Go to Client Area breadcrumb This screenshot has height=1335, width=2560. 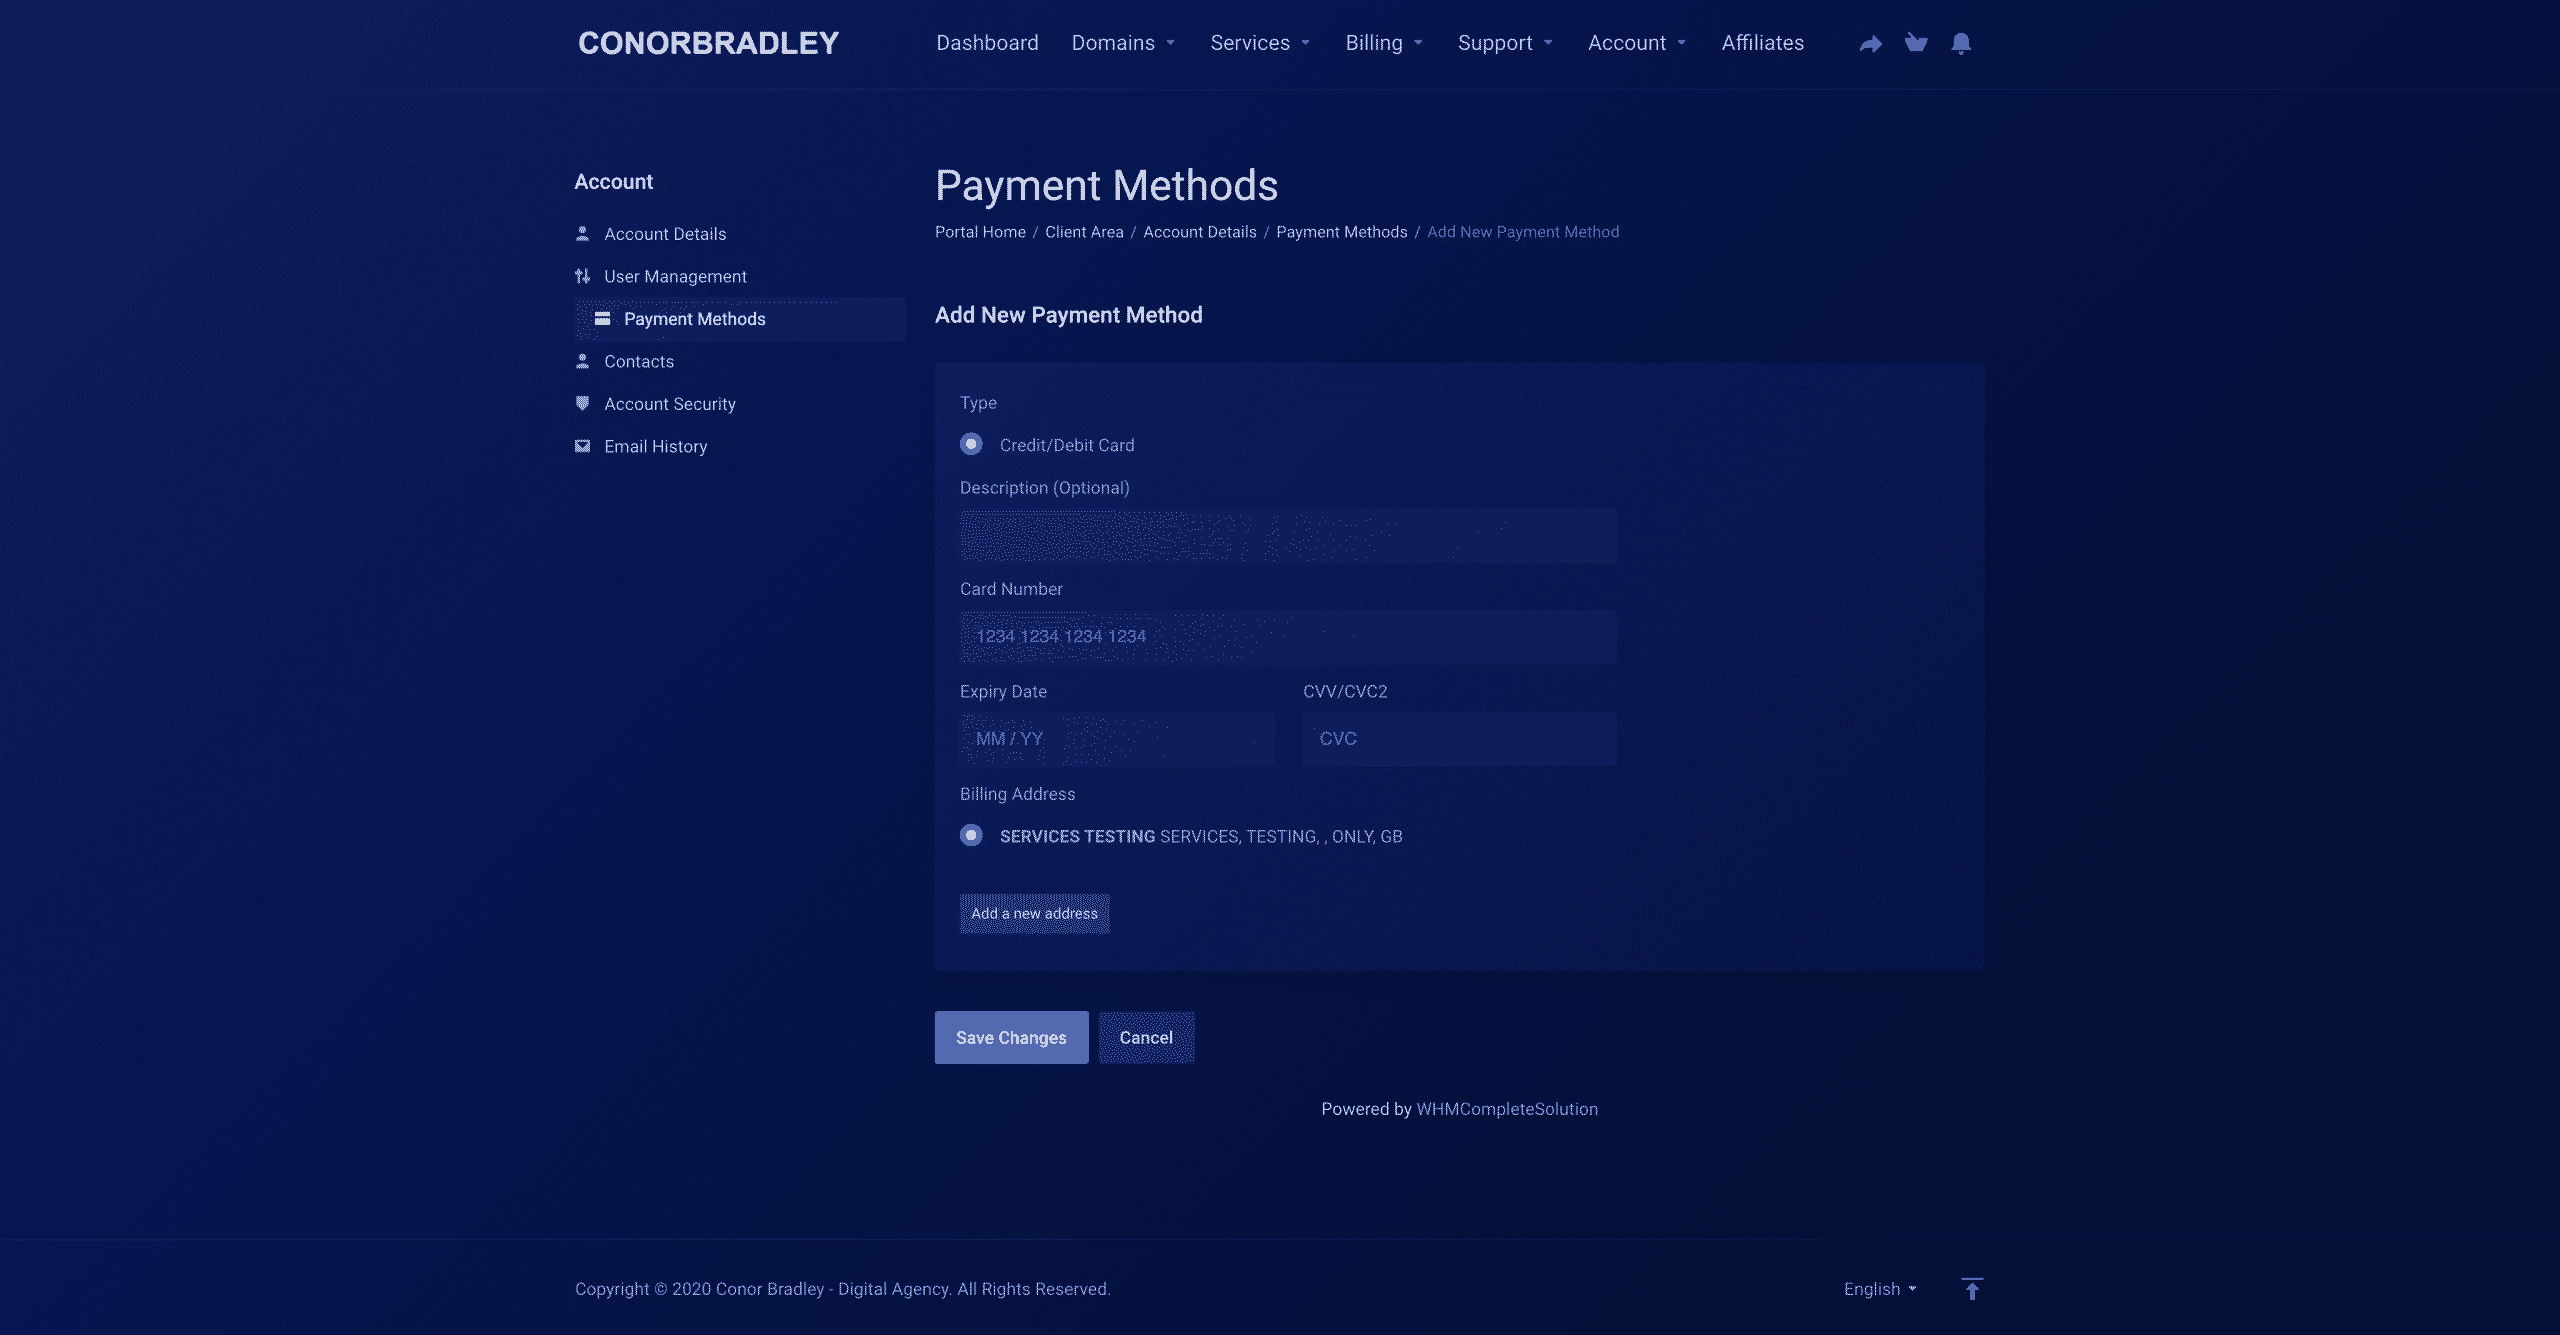[x=1084, y=232]
